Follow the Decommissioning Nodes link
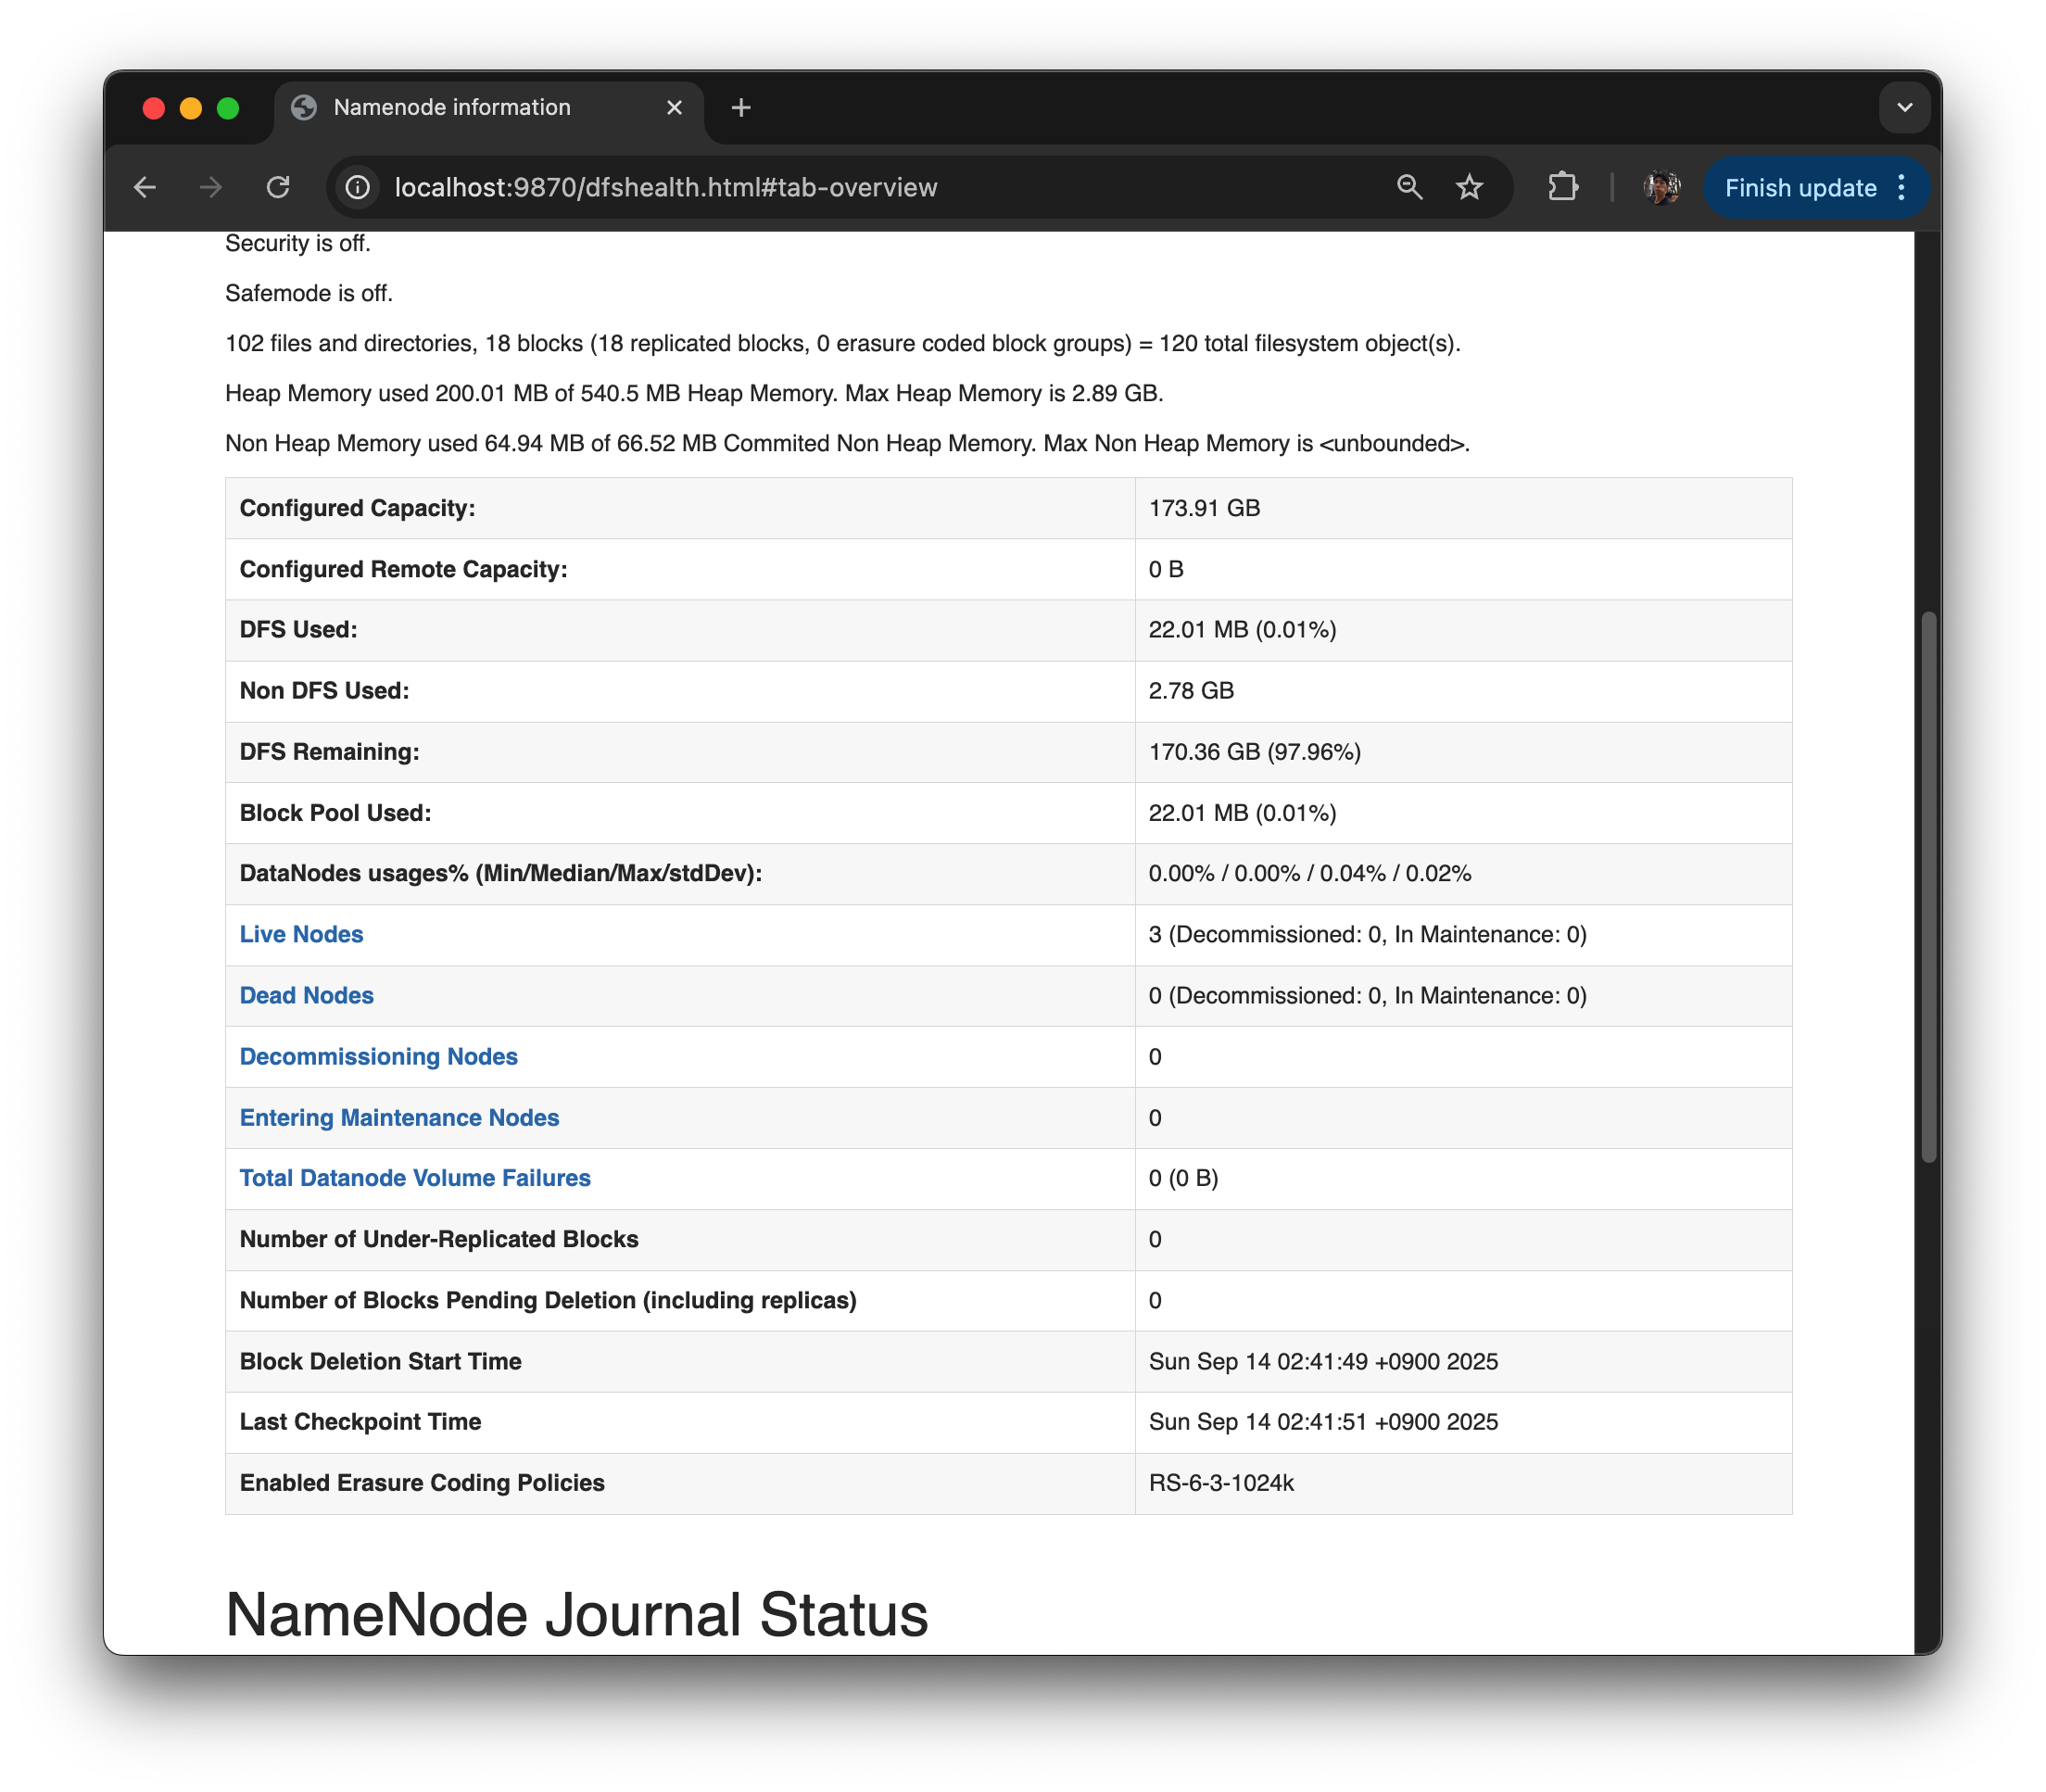 pyautogui.click(x=378, y=1056)
